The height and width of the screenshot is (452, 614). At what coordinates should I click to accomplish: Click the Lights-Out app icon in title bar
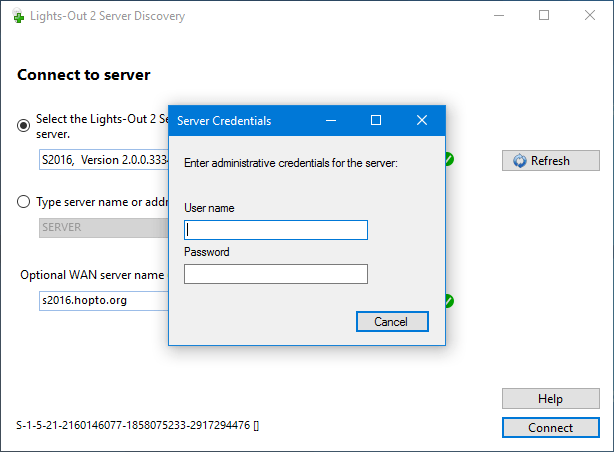(x=17, y=16)
